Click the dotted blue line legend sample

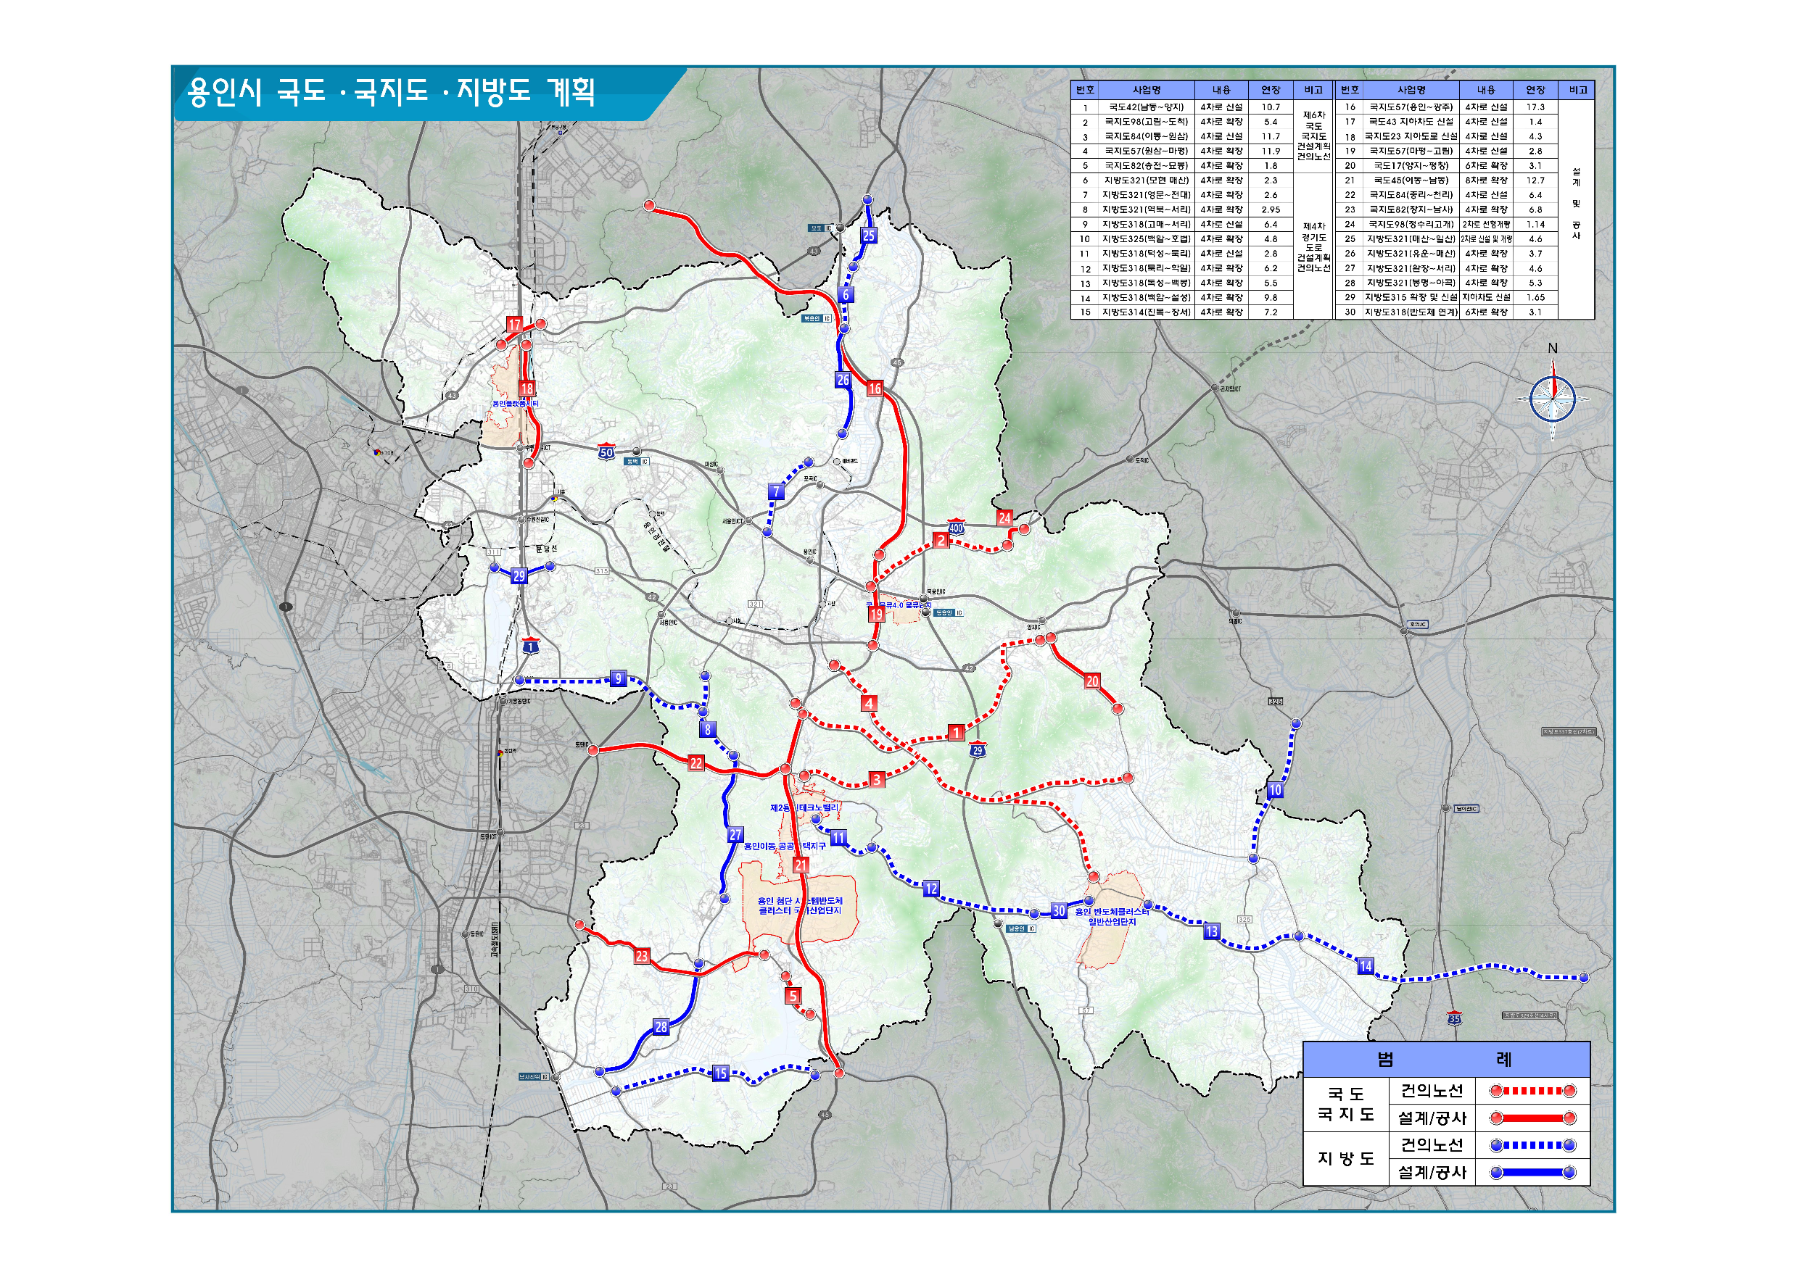[1532, 1145]
